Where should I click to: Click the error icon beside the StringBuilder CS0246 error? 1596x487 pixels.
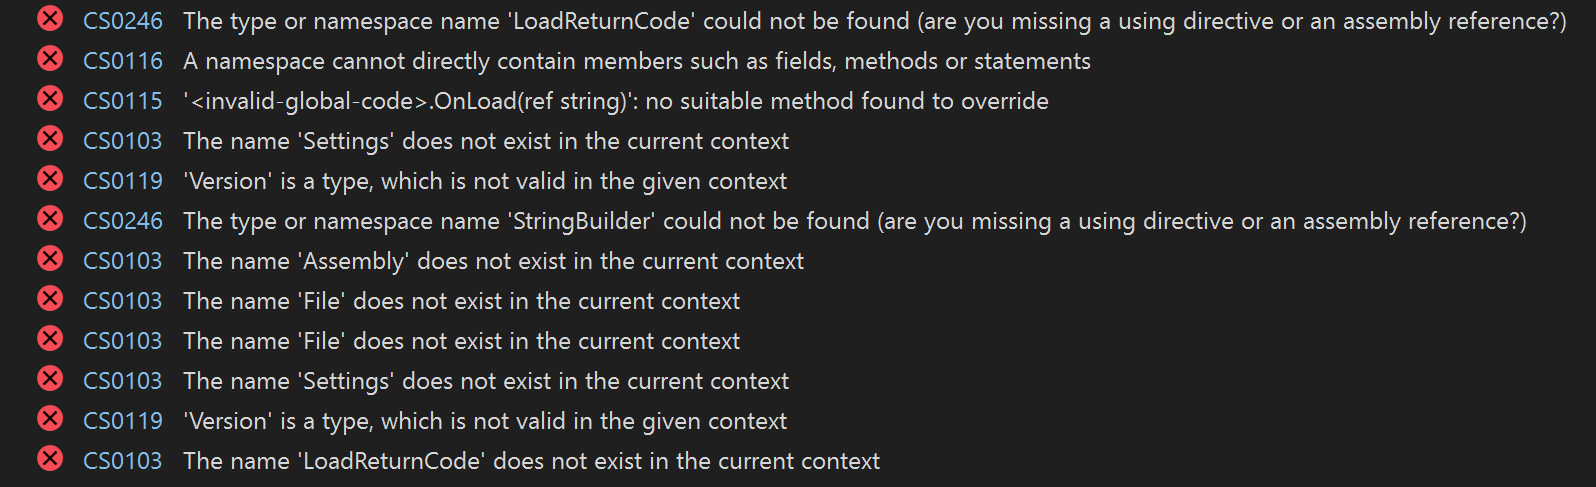pyautogui.click(x=50, y=218)
